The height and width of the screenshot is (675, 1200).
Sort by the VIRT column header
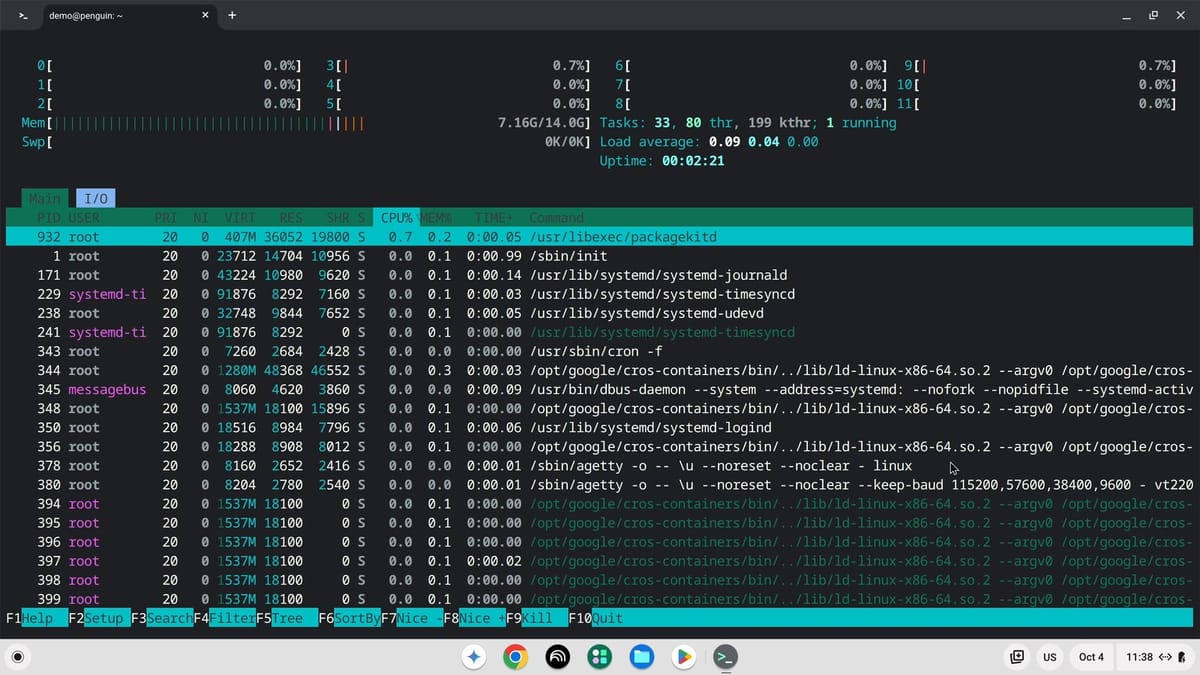[240, 217]
